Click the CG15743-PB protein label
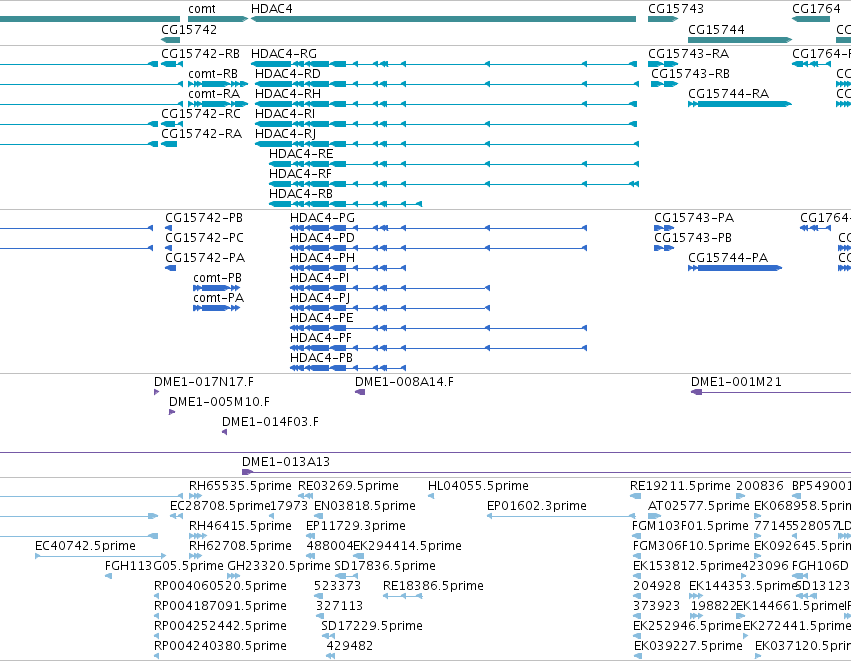 693,238
